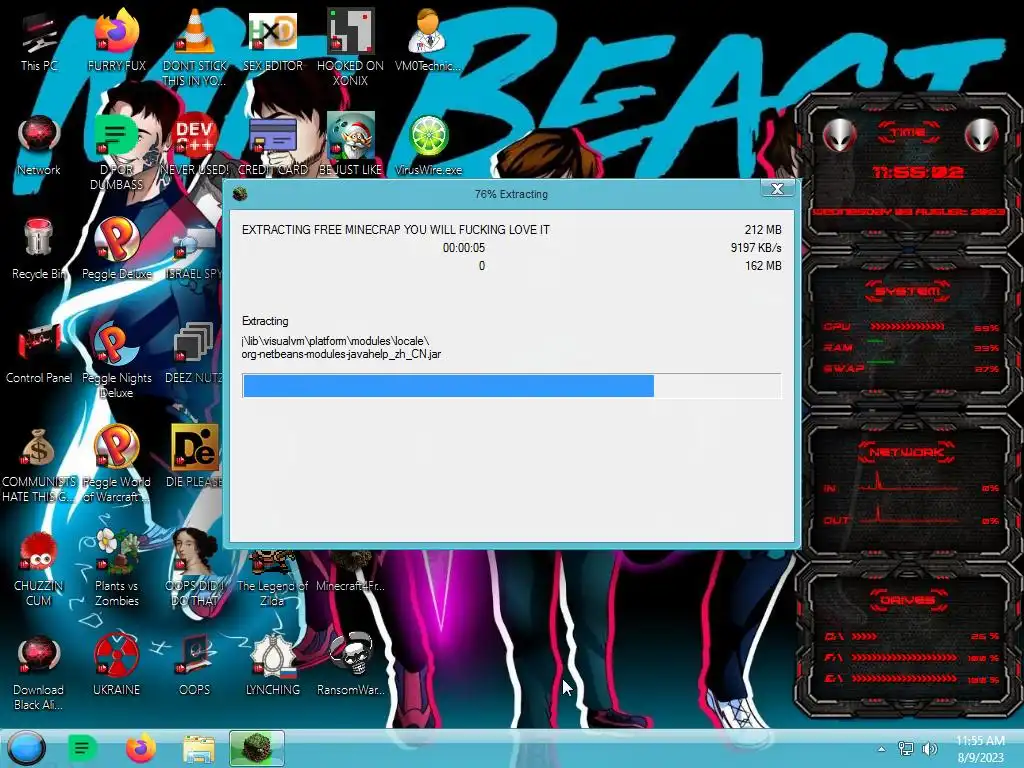
Task: Select the DEEZ NUTZ stacked windows icon
Action: (193, 354)
